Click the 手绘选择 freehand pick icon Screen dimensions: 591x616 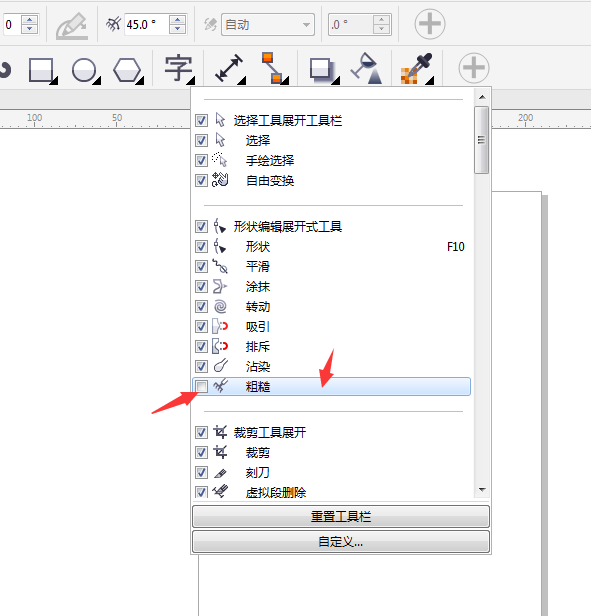coord(220,160)
